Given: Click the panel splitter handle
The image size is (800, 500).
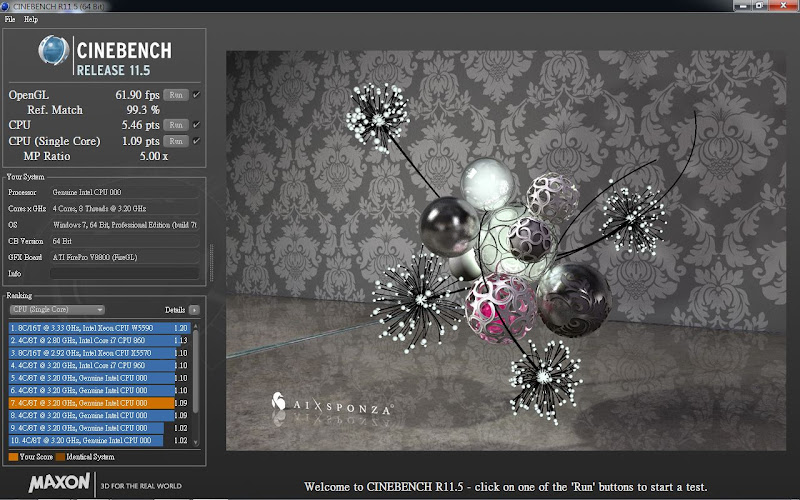Looking at the screenshot, I should click(x=212, y=262).
